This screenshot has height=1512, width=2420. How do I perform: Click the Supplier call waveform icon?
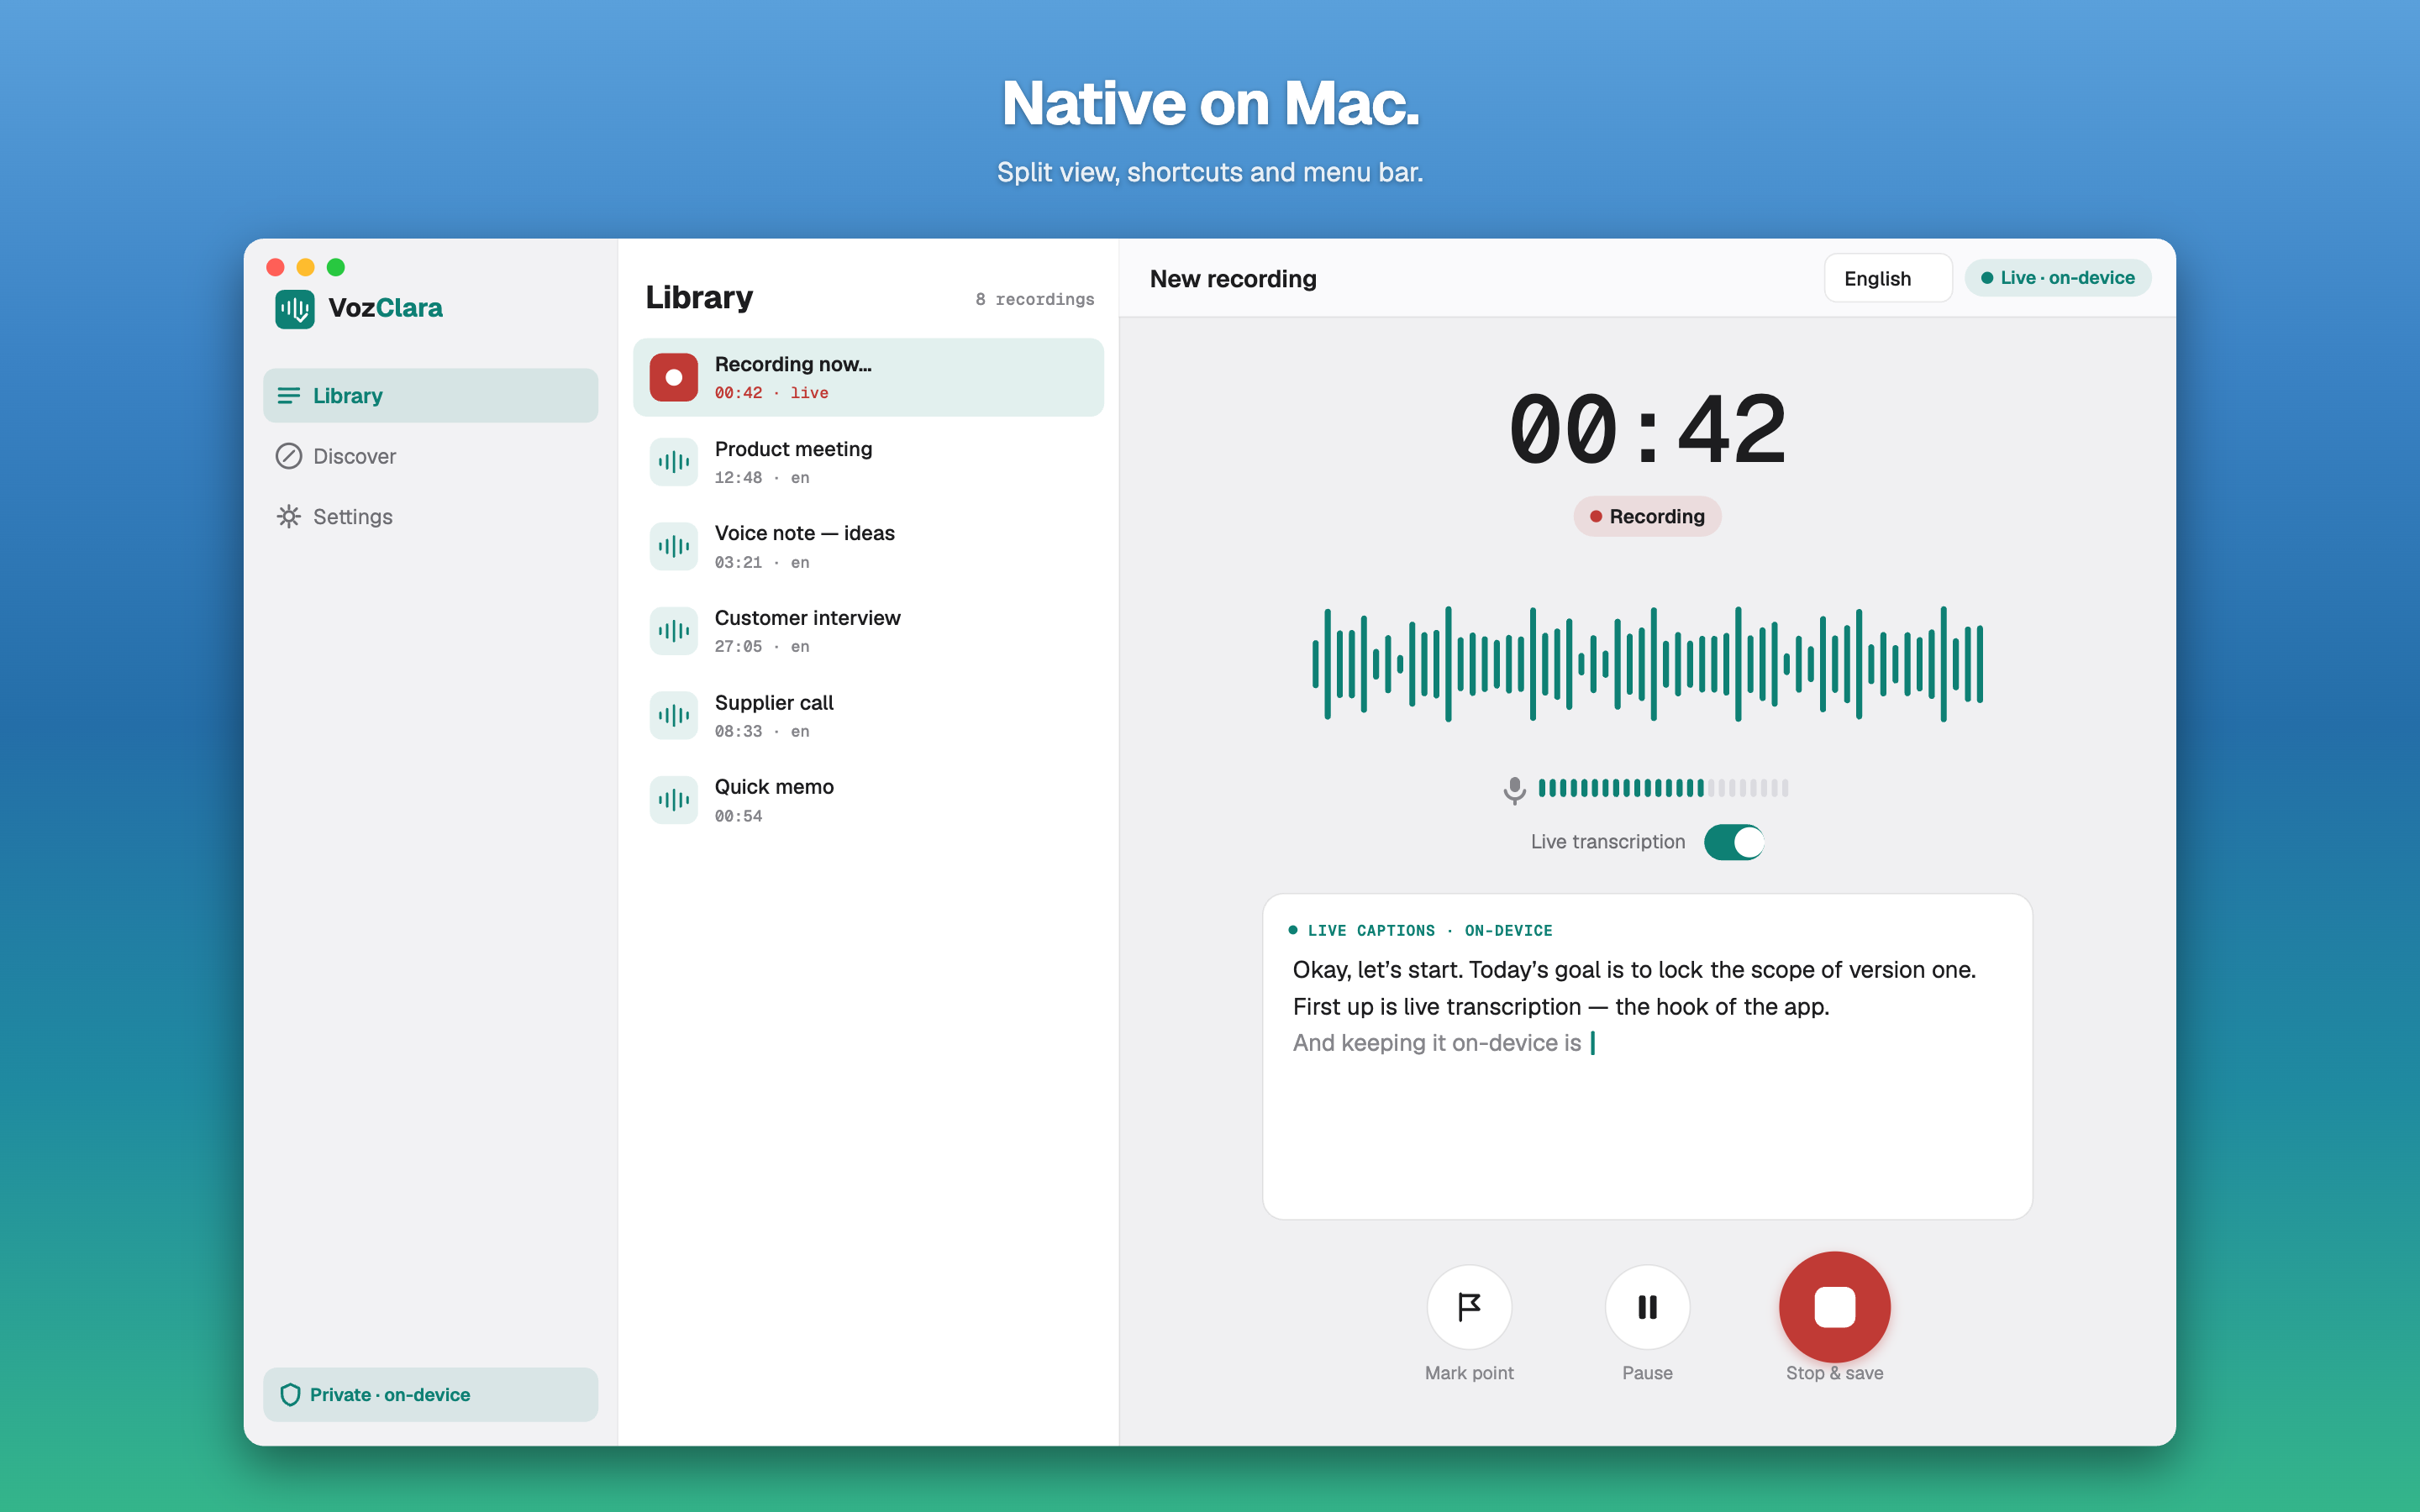674,716
